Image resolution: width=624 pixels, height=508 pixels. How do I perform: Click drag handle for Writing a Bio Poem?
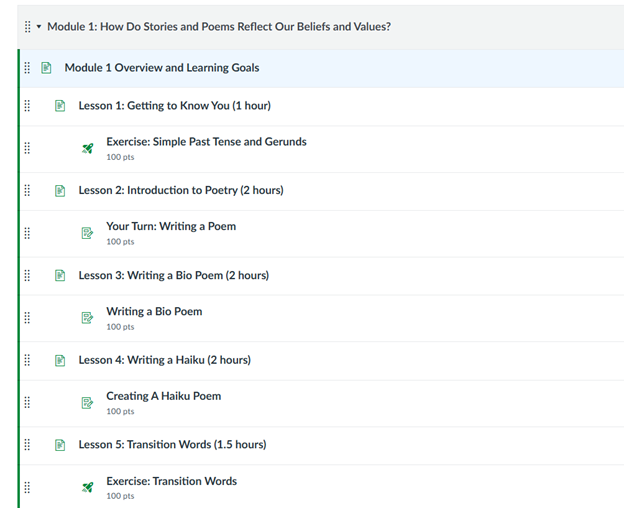click(27, 318)
